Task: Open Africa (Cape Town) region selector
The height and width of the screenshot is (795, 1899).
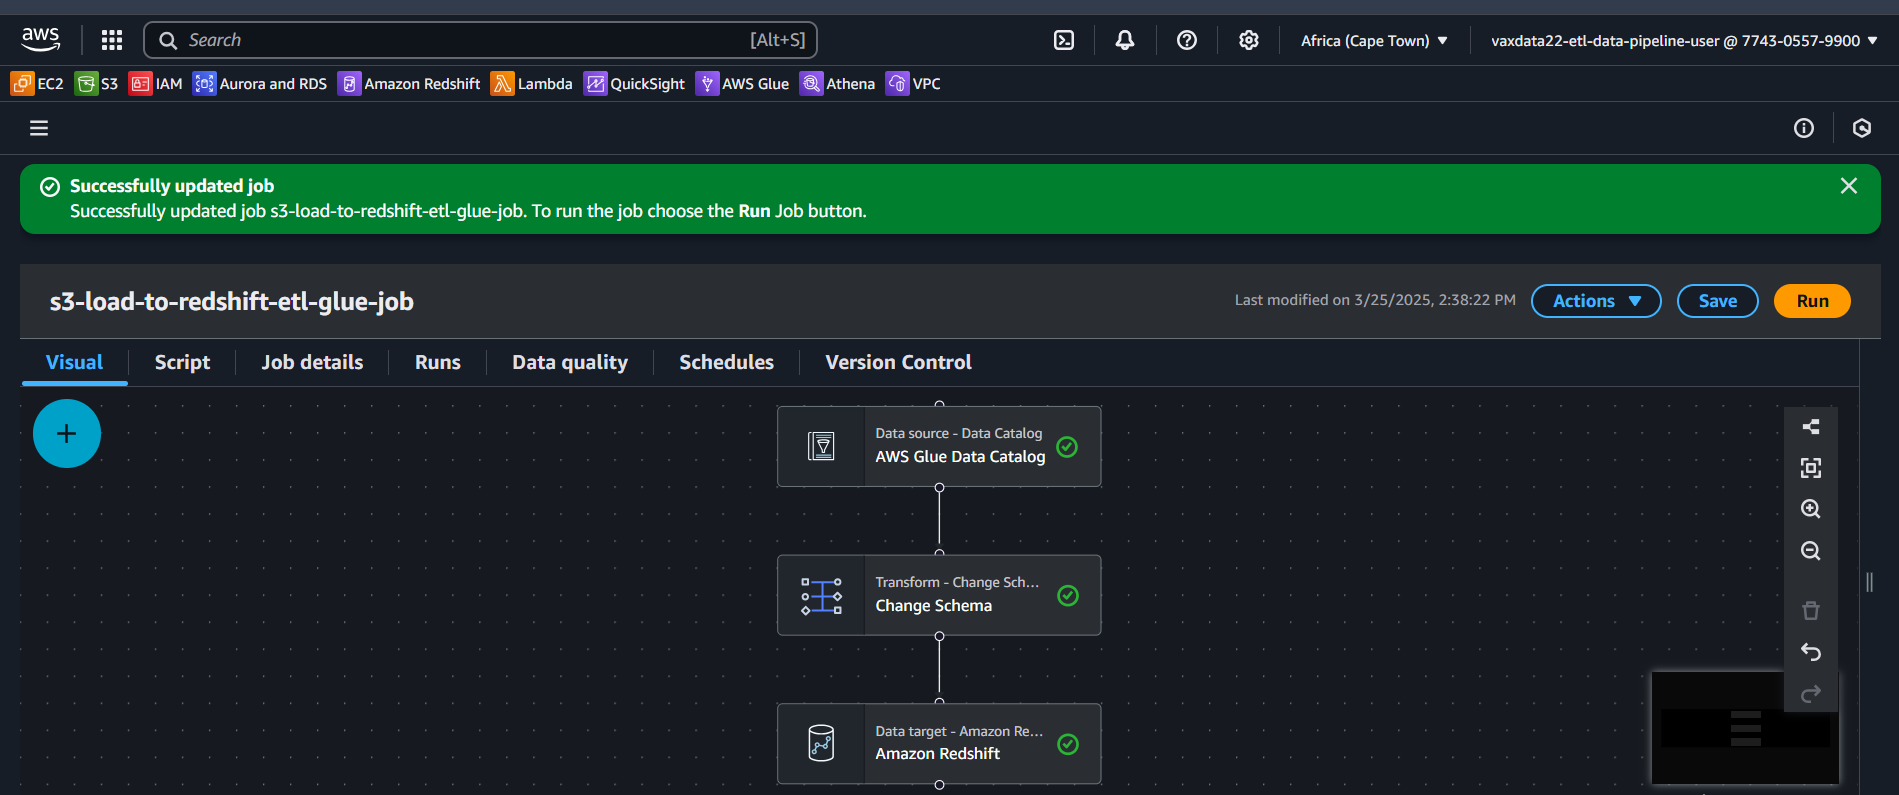Action: 1374,40
